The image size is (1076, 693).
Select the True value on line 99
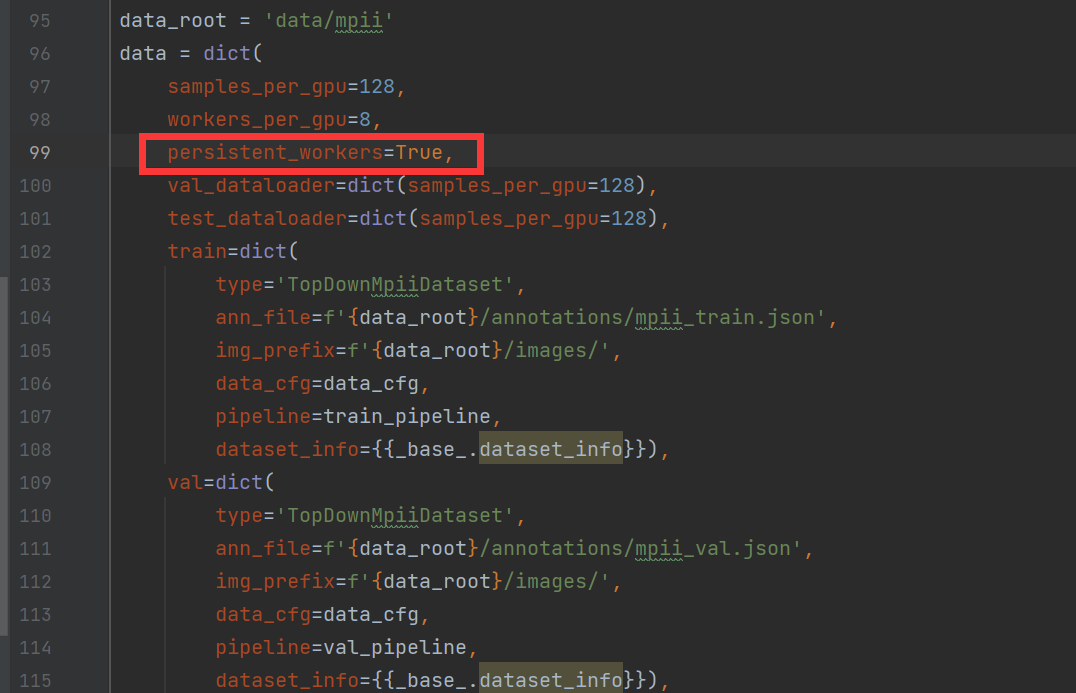pyautogui.click(x=419, y=152)
